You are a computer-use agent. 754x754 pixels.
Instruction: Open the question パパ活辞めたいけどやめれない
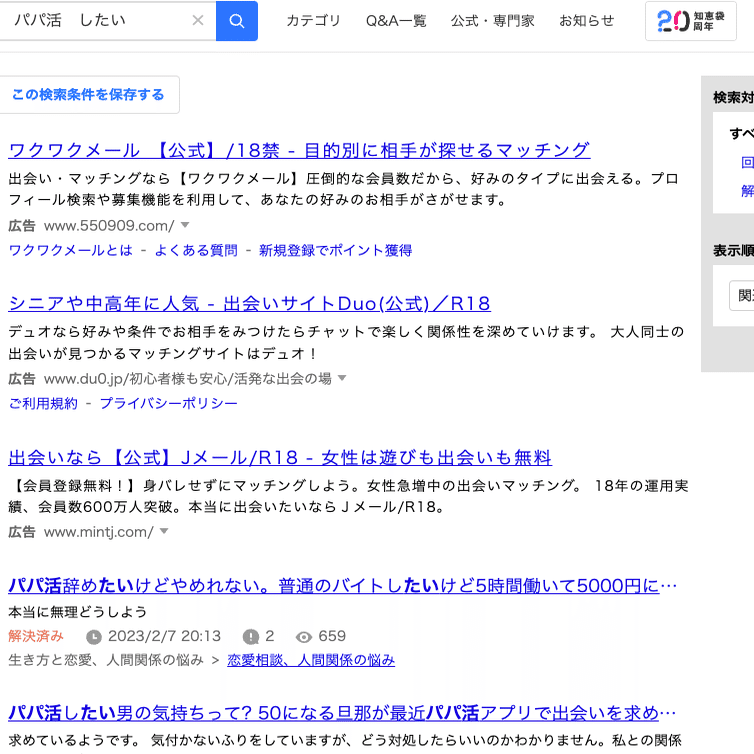(x=342, y=585)
